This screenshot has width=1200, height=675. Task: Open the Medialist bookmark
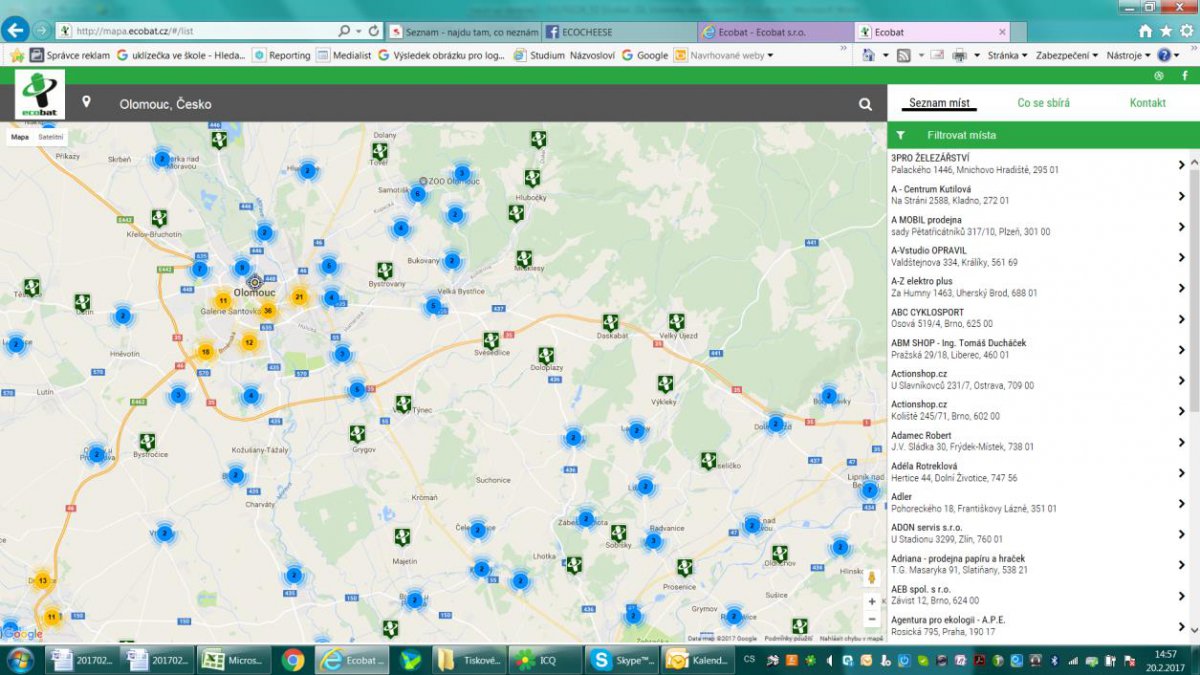point(343,55)
